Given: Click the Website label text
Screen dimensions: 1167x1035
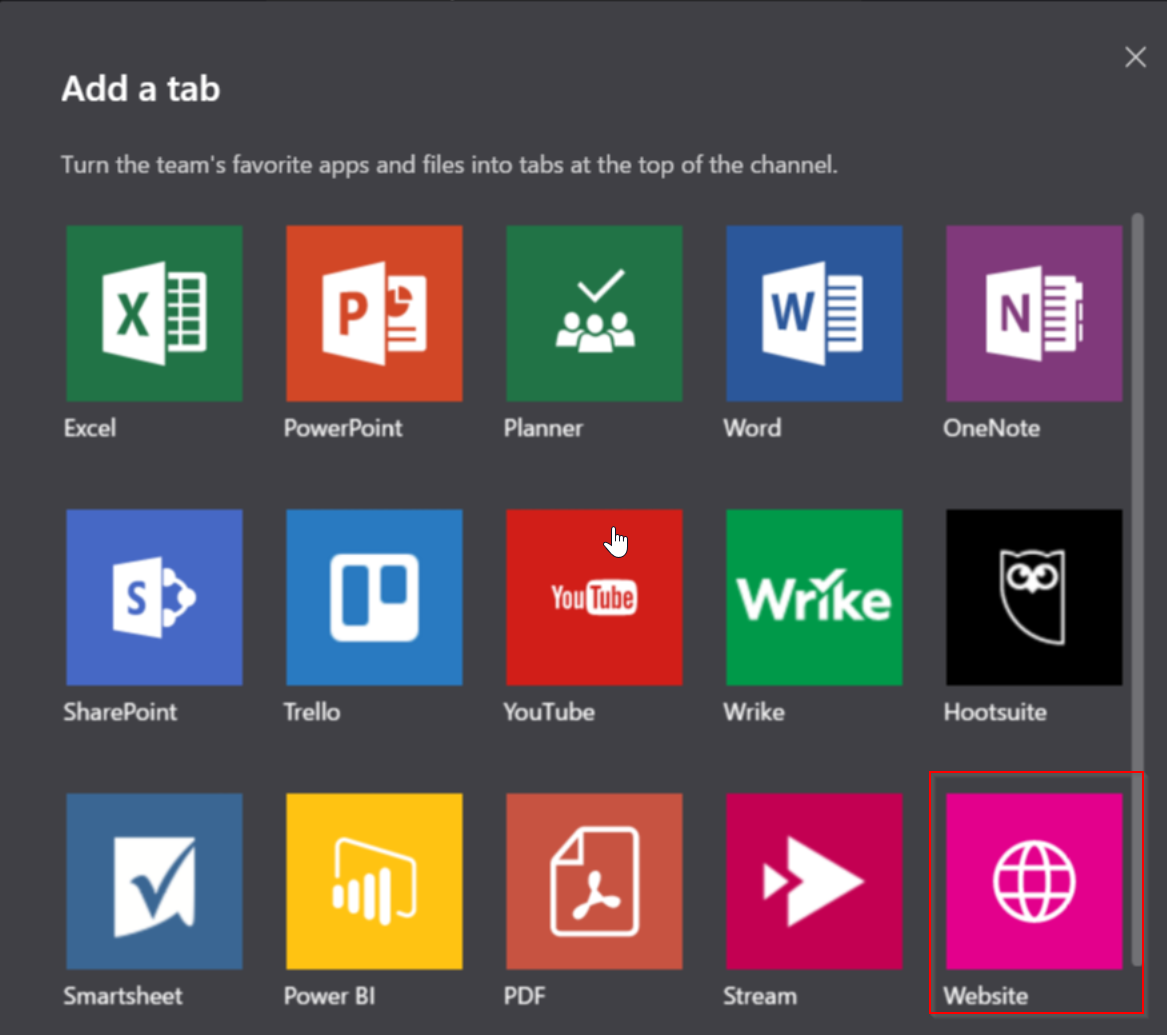Looking at the screenshot, I should coord(985,996).
